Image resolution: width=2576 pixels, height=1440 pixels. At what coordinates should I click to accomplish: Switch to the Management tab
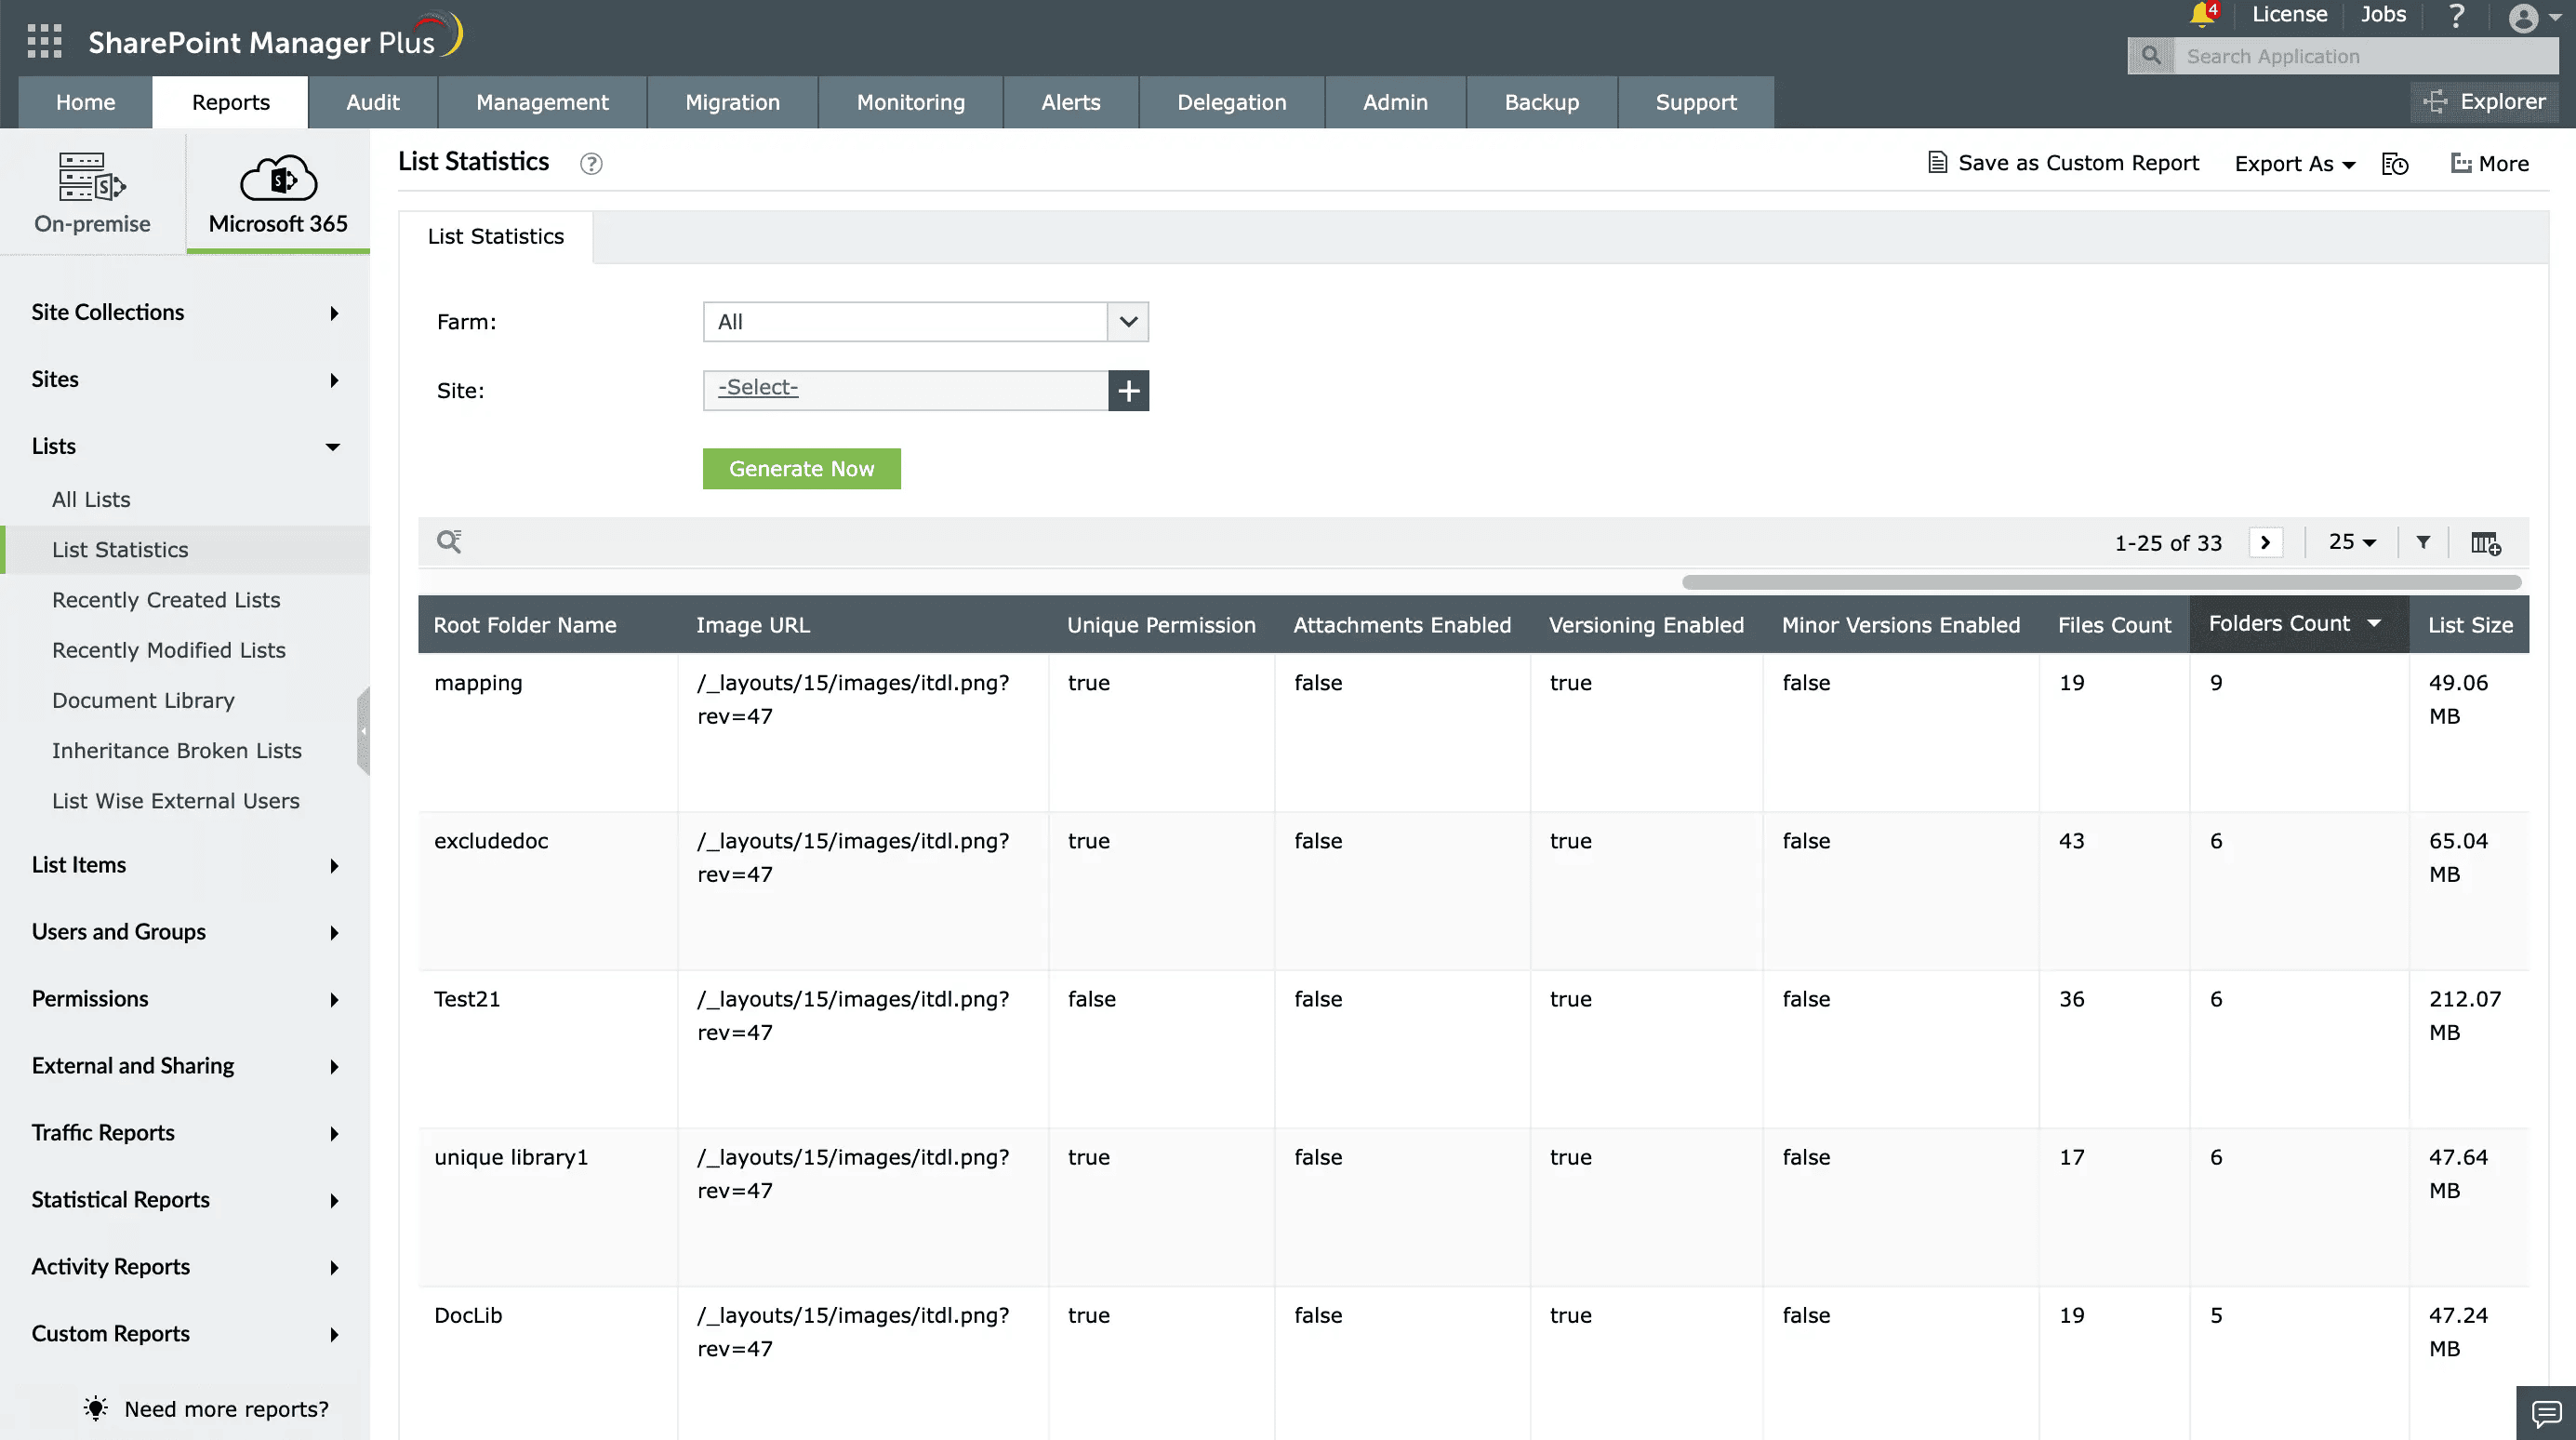pyautogui.click(x=542, y=102)
